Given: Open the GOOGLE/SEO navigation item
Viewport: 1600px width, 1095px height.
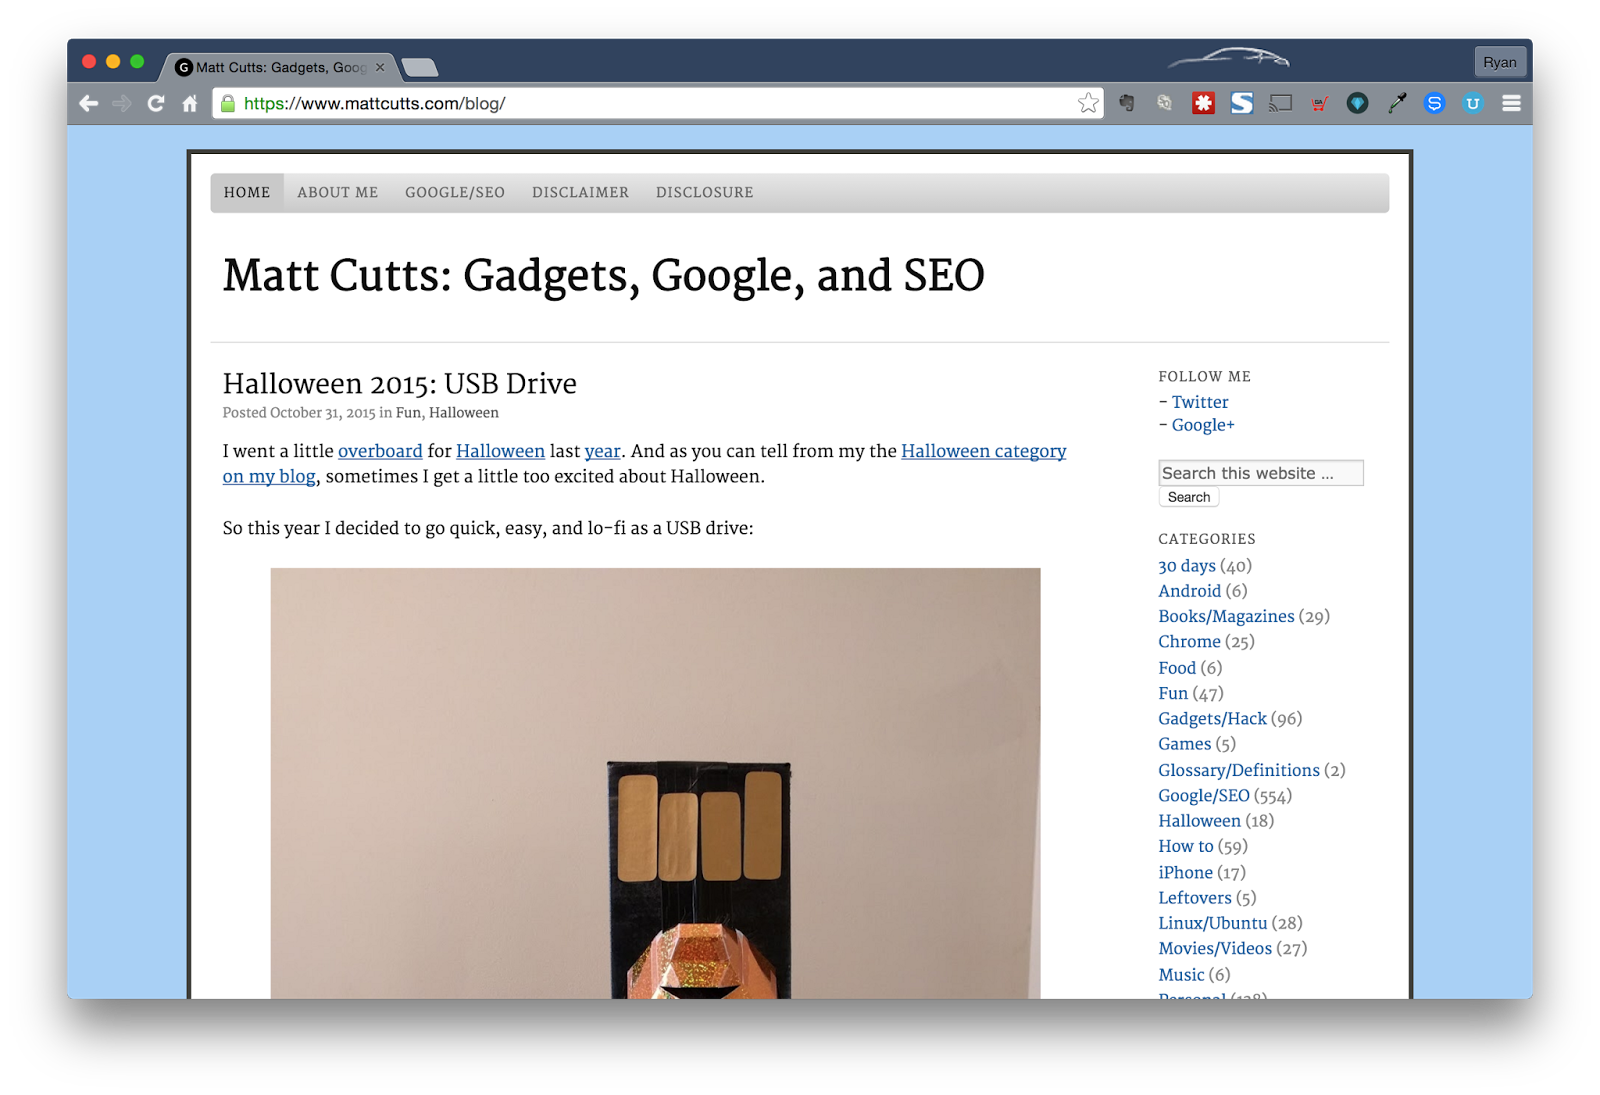Looking at the screenshot, I should [x=455, y=192].
